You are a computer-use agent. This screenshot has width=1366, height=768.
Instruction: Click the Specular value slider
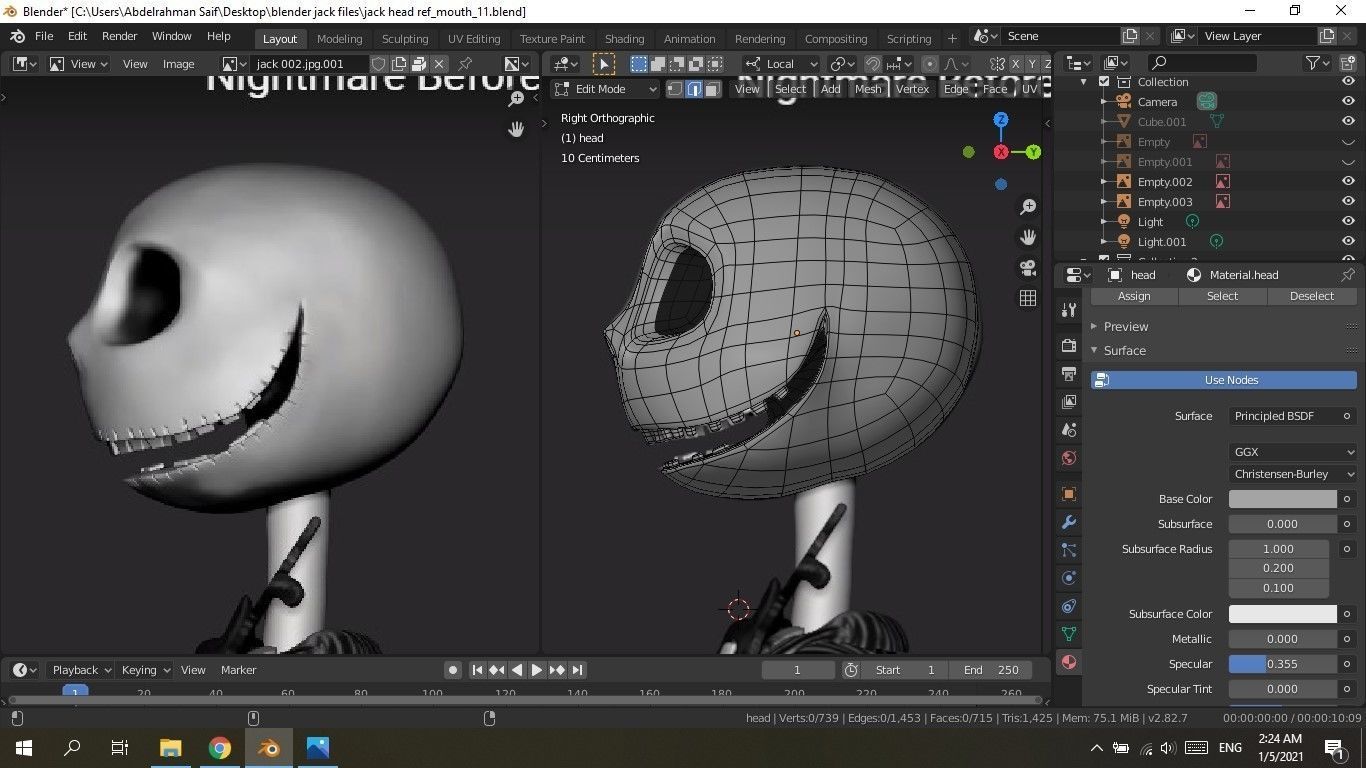click(x=1283, y=664)
